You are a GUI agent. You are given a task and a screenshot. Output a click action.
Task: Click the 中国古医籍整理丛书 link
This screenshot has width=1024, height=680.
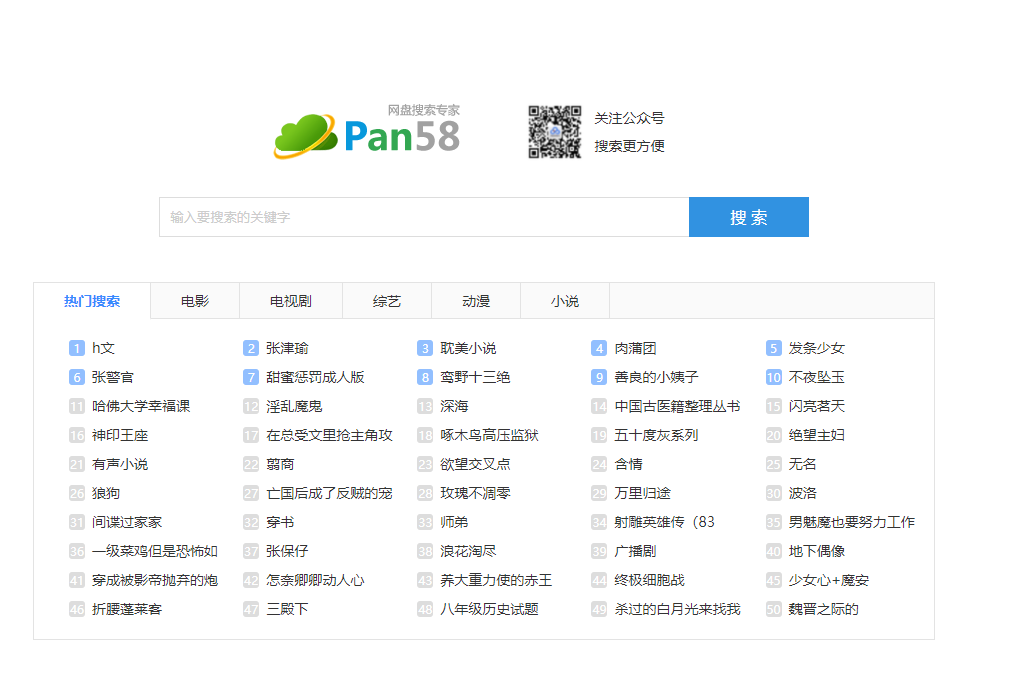(x=677, y=406)
